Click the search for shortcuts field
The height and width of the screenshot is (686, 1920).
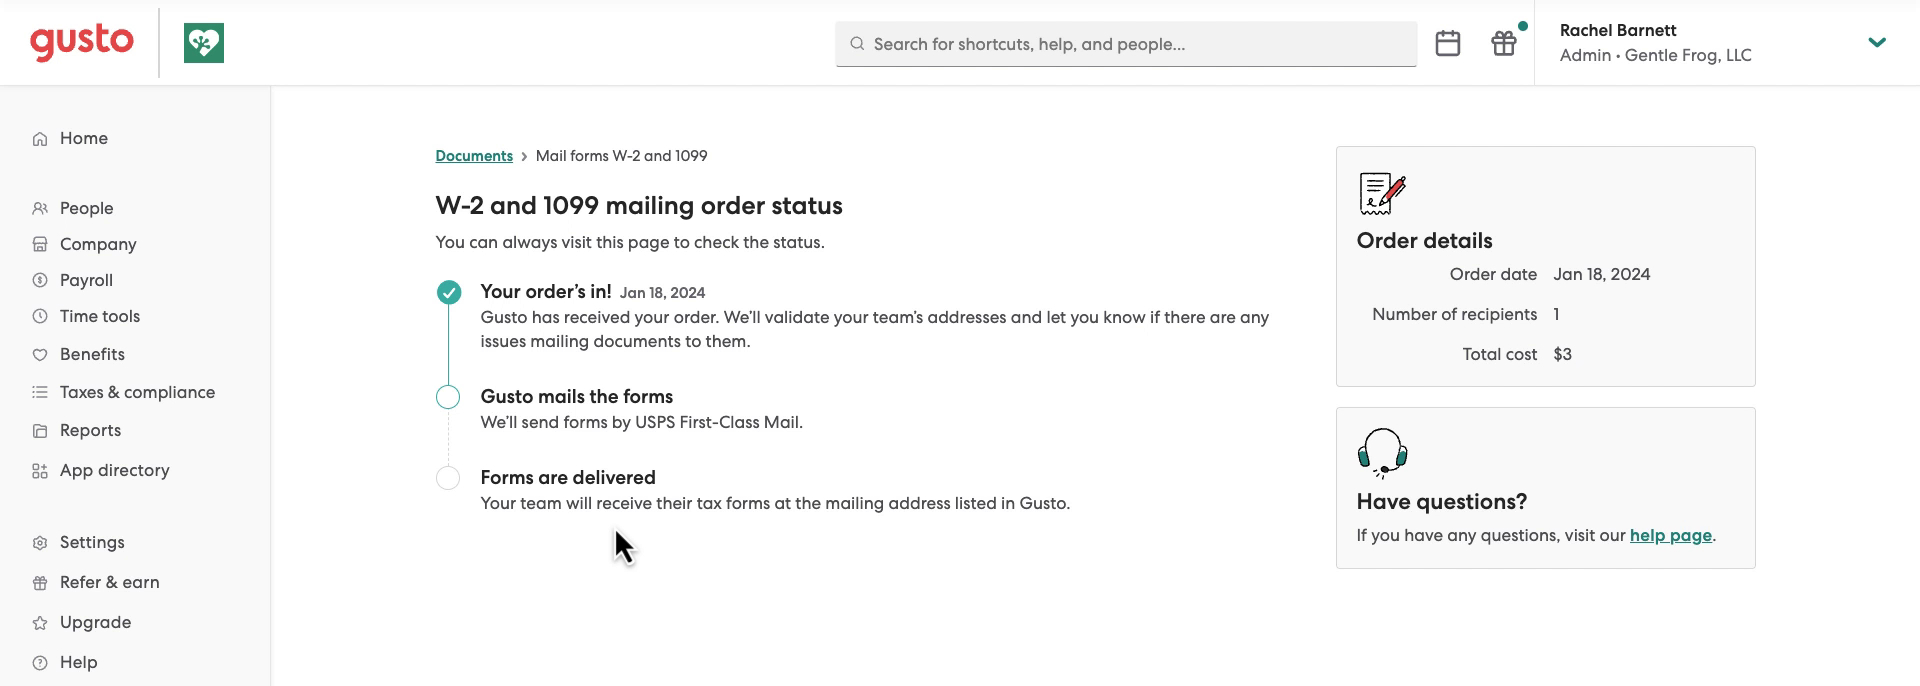[x=1126, y=44]
